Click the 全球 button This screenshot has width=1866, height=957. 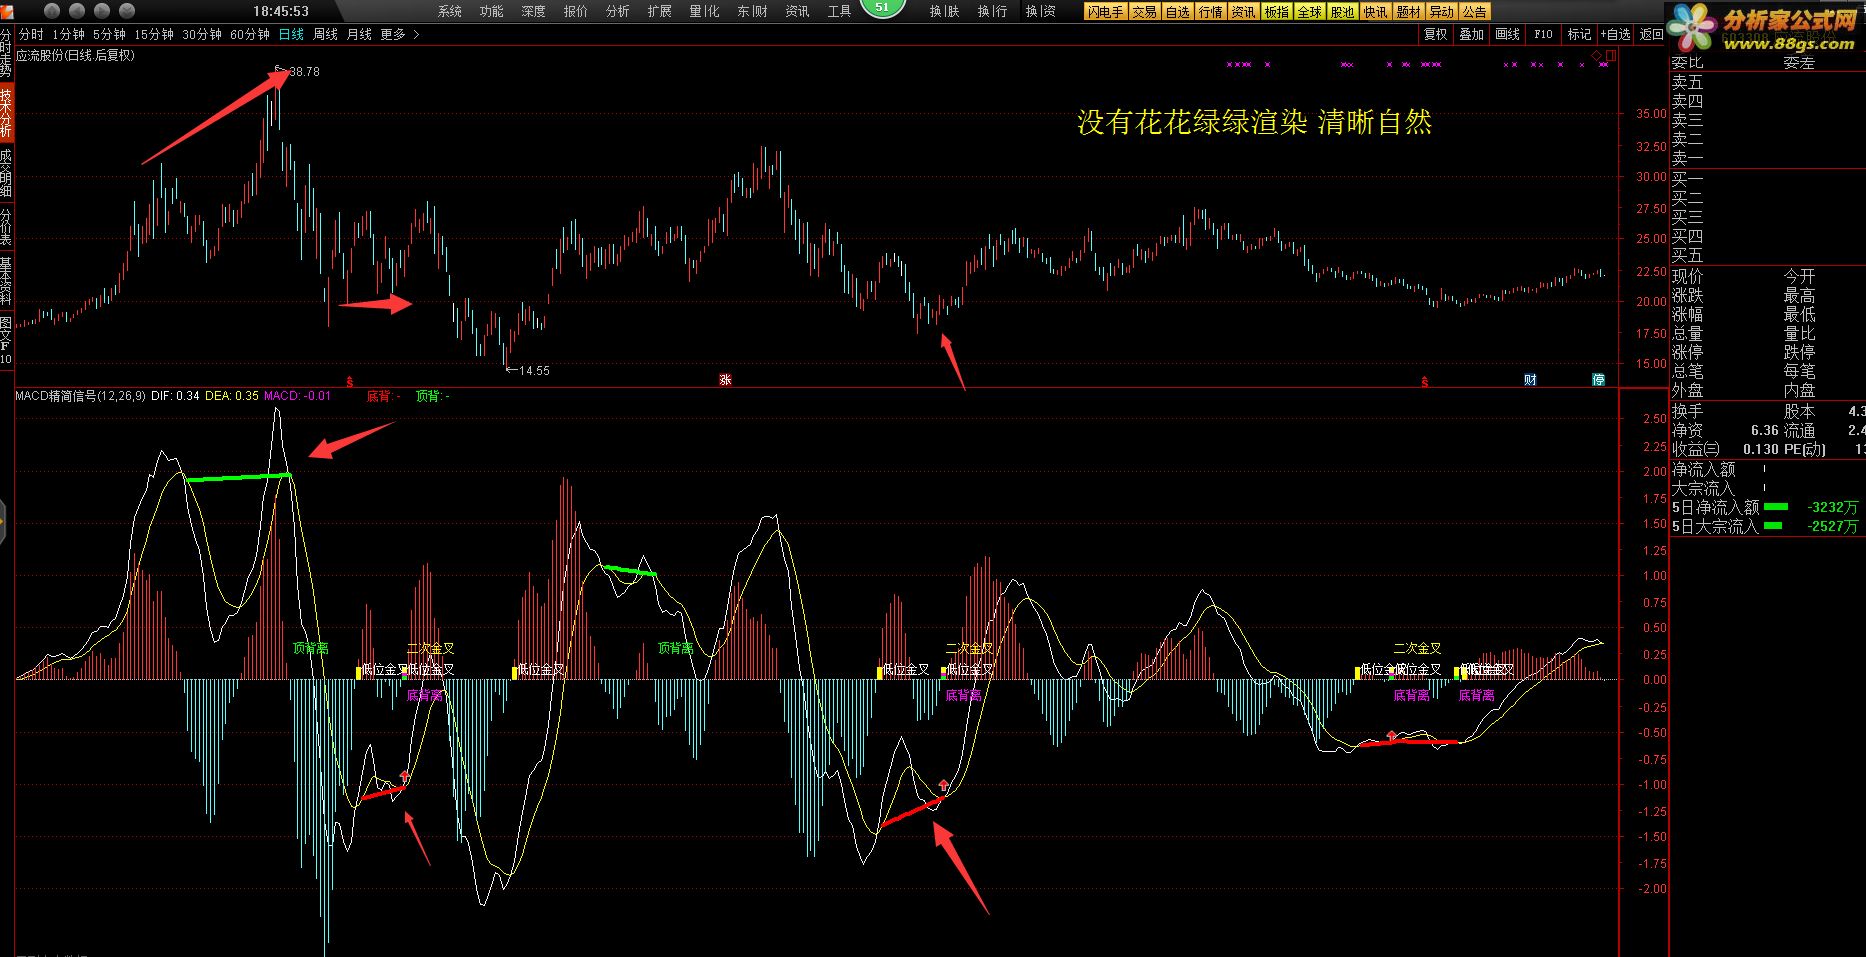[x=1310, y=12]
